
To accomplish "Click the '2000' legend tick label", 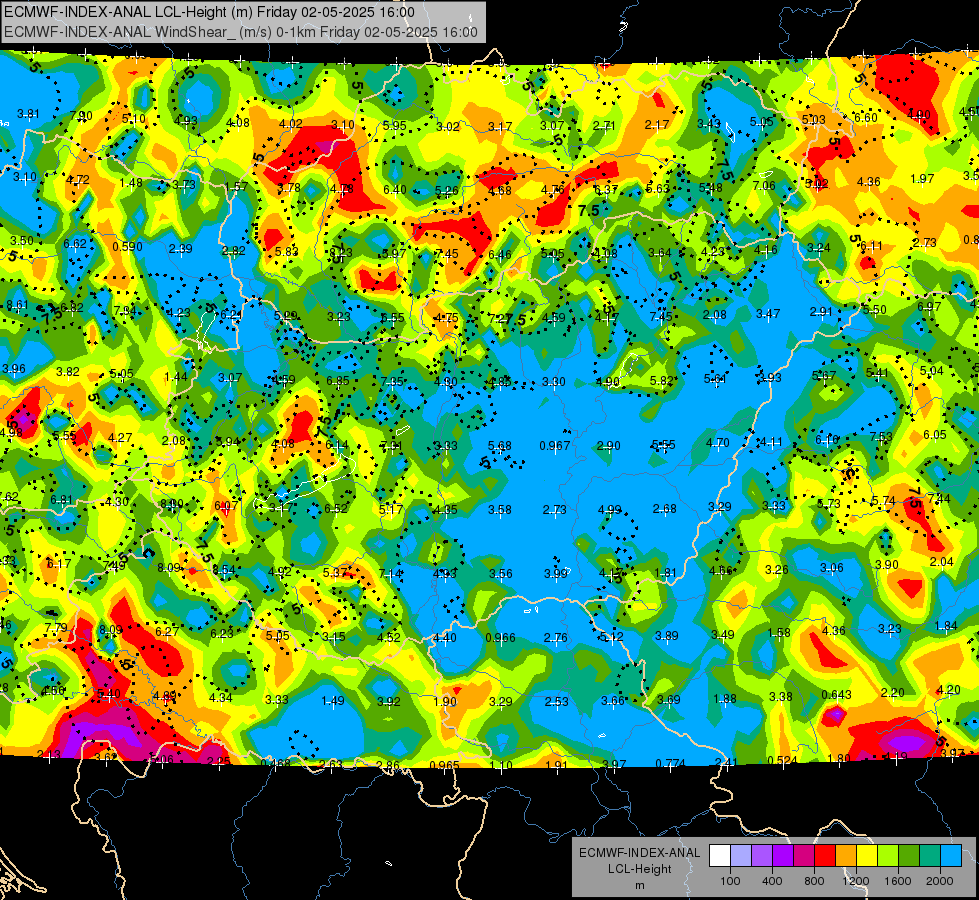I will [x=940, y=881].
